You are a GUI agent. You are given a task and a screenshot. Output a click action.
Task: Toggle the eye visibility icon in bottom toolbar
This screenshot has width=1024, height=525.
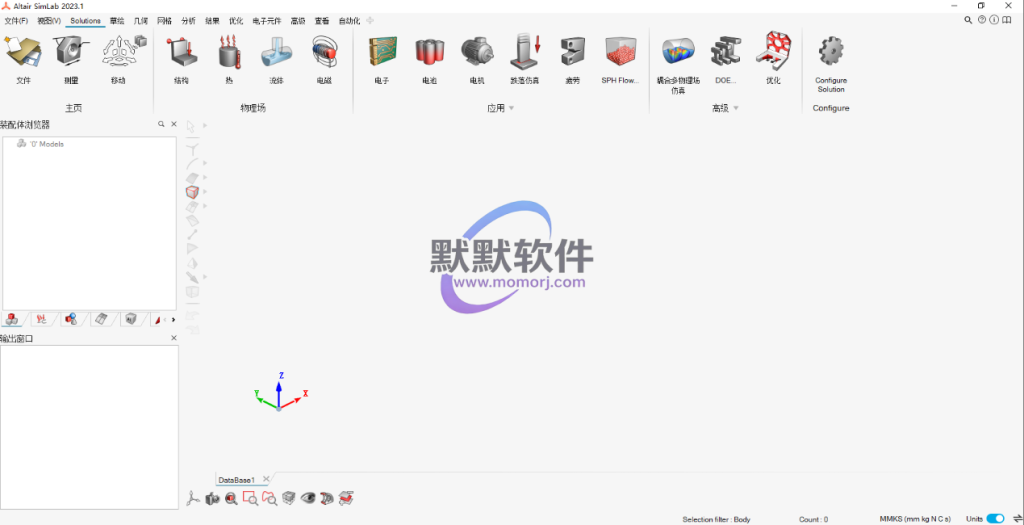[308, 498]
